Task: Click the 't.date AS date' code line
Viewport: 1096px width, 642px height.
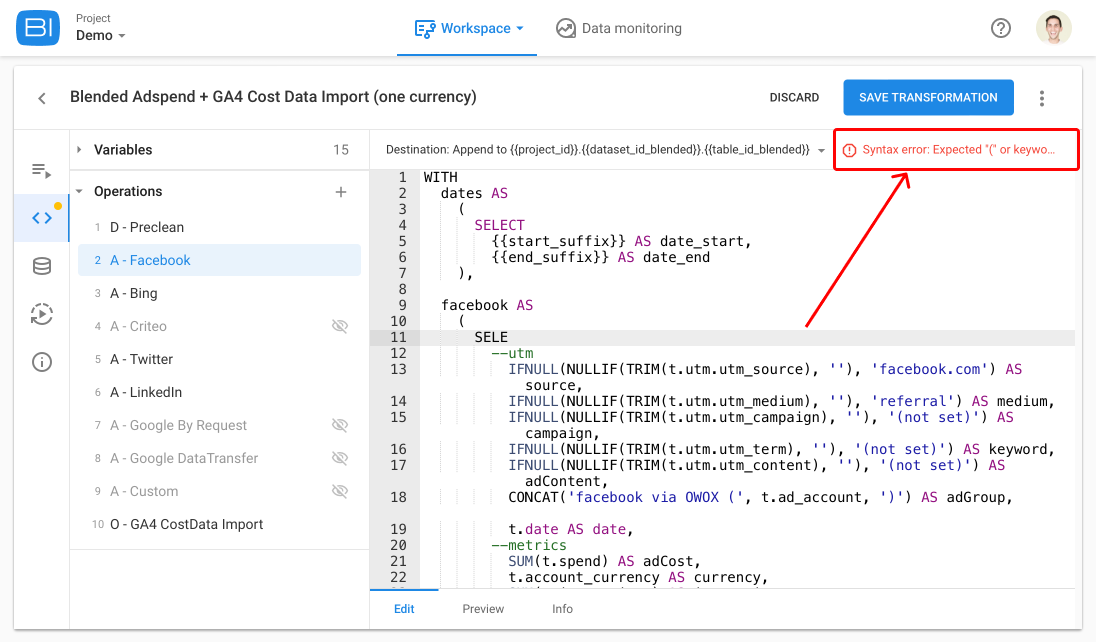Action: pyautogui.click(x=570, y=529)
